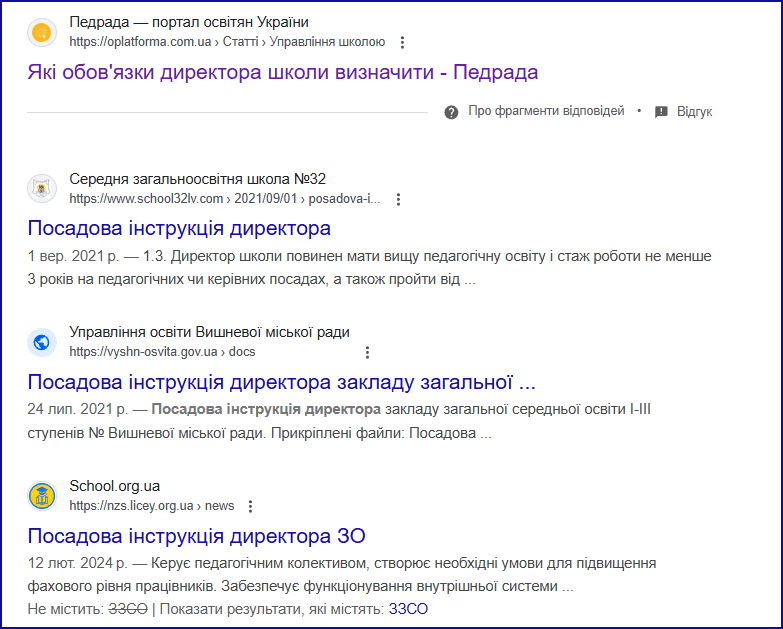Click the nzs.licey.org.ua › news URL

click(152, 506)
